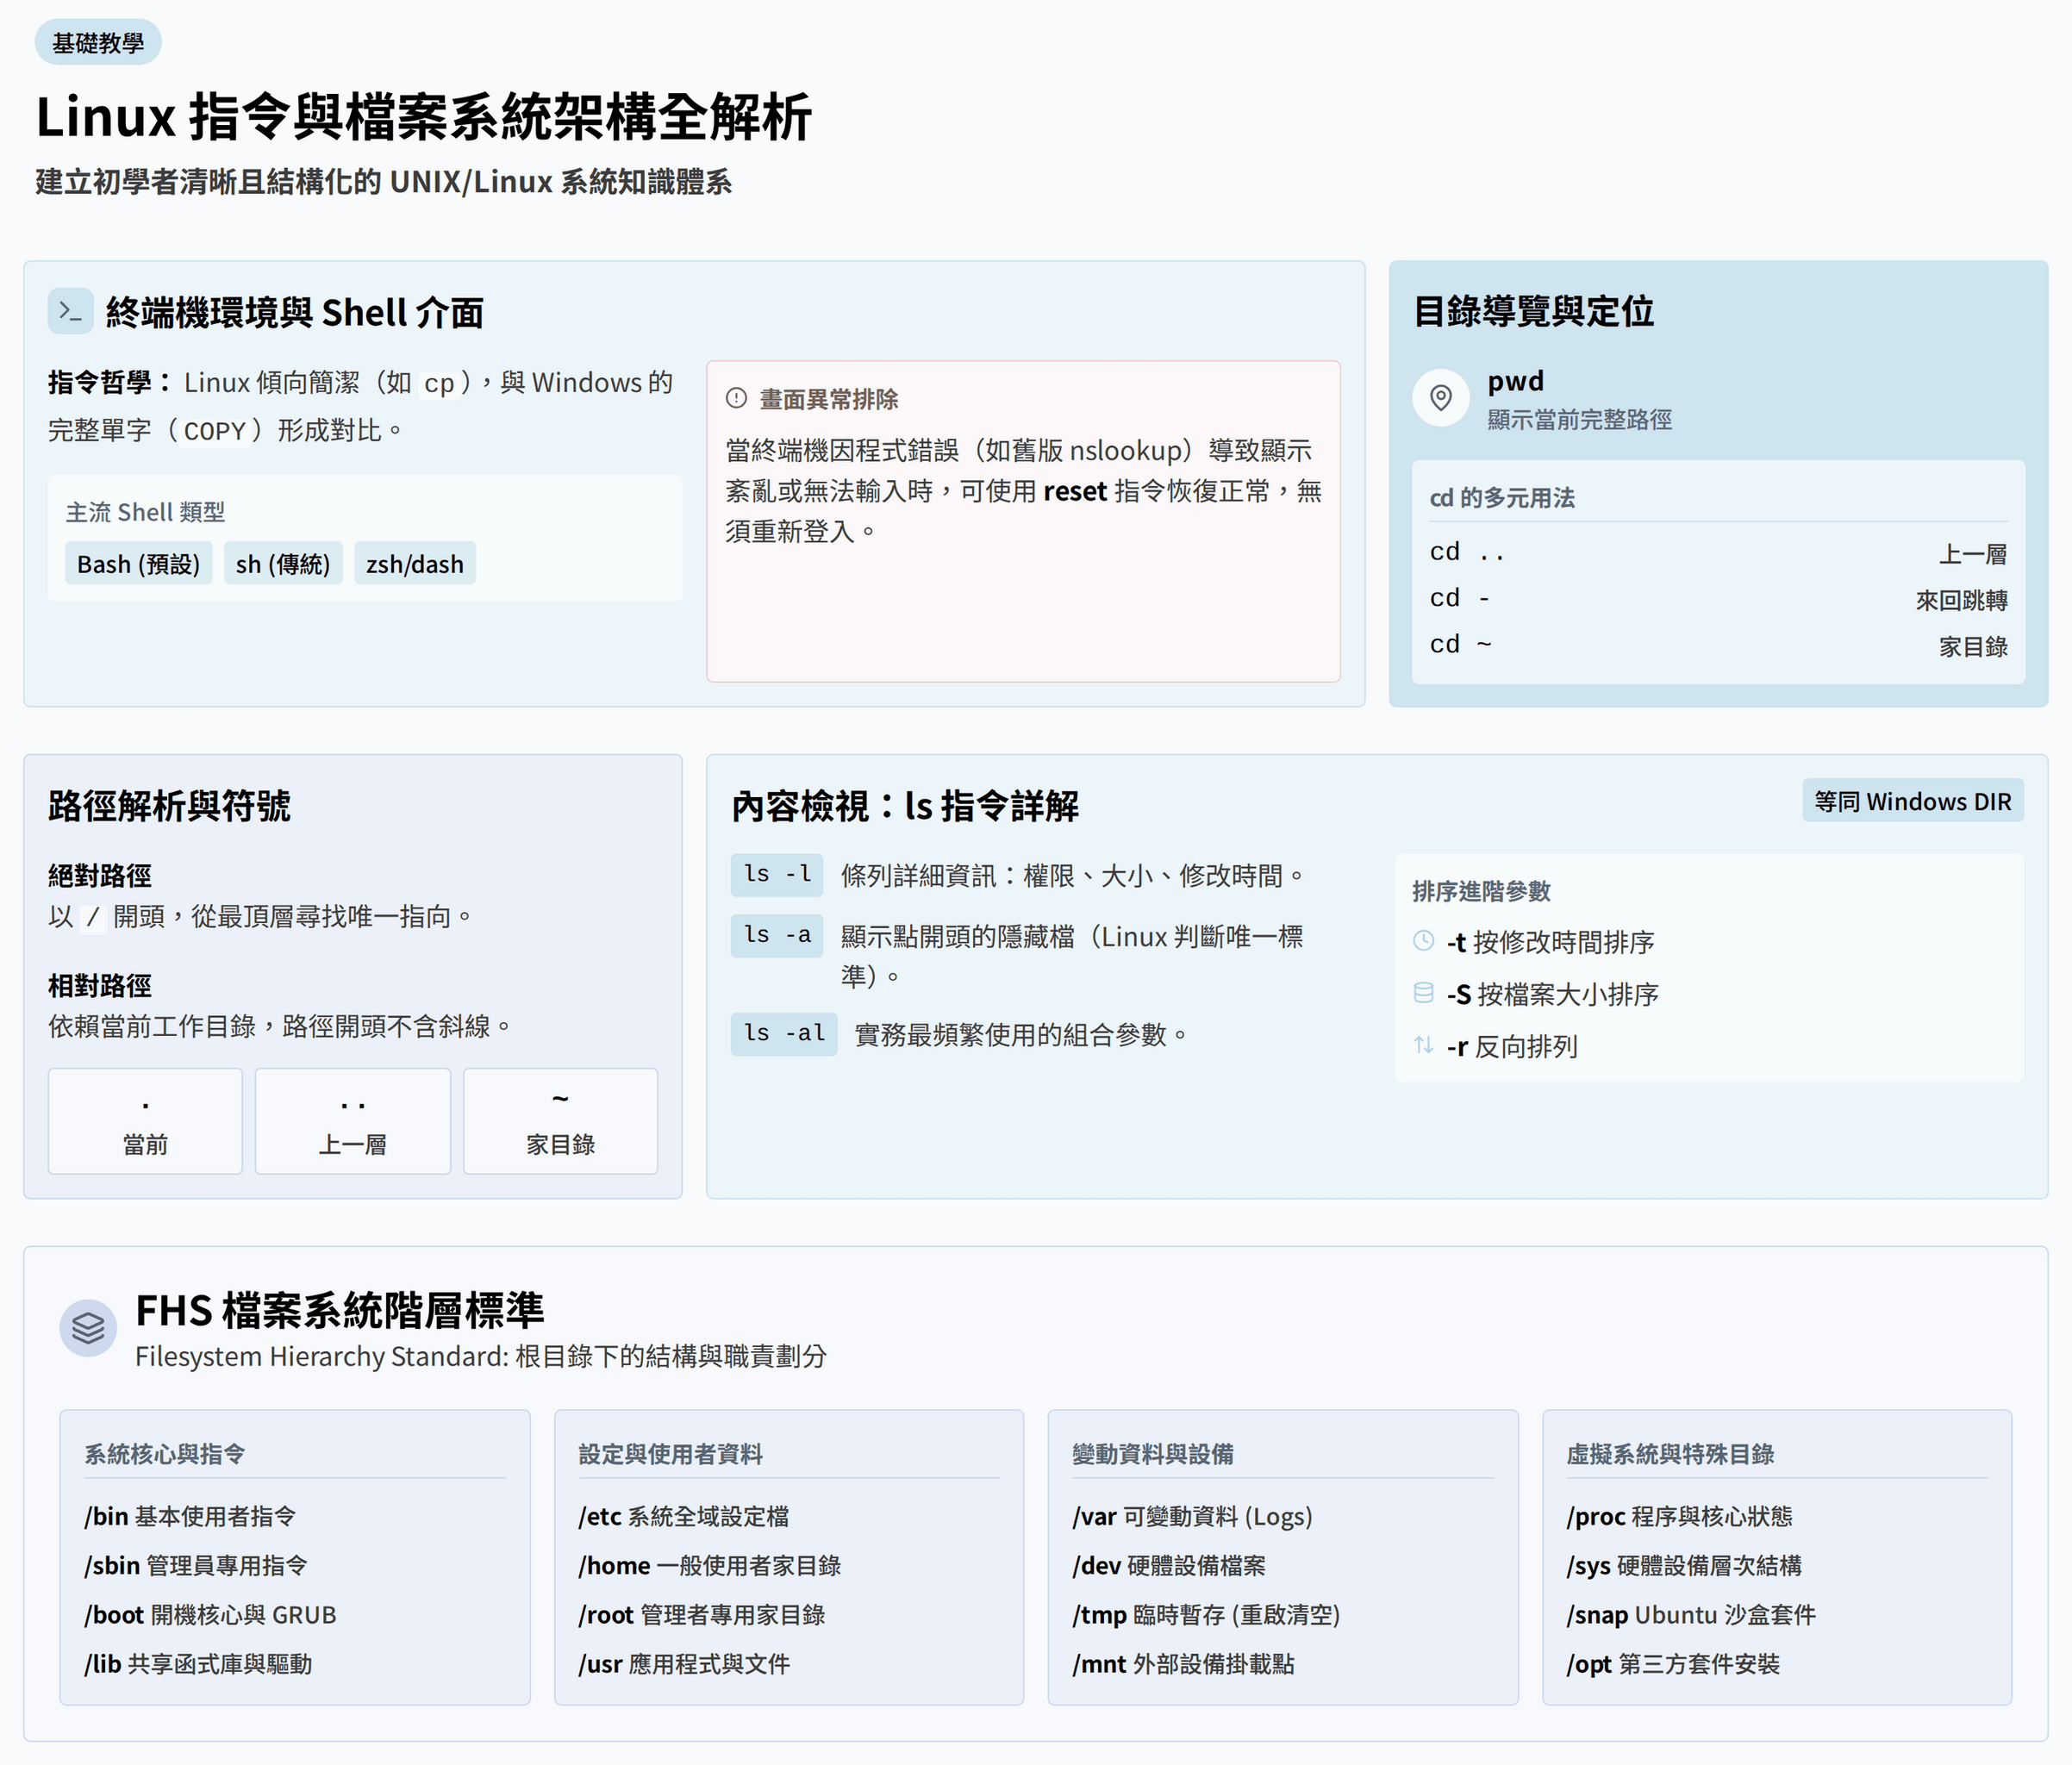Click the up-down arrows icon beside -r 反向排列
The image size is (2072, 1765).
(x=1423, y=1045)
